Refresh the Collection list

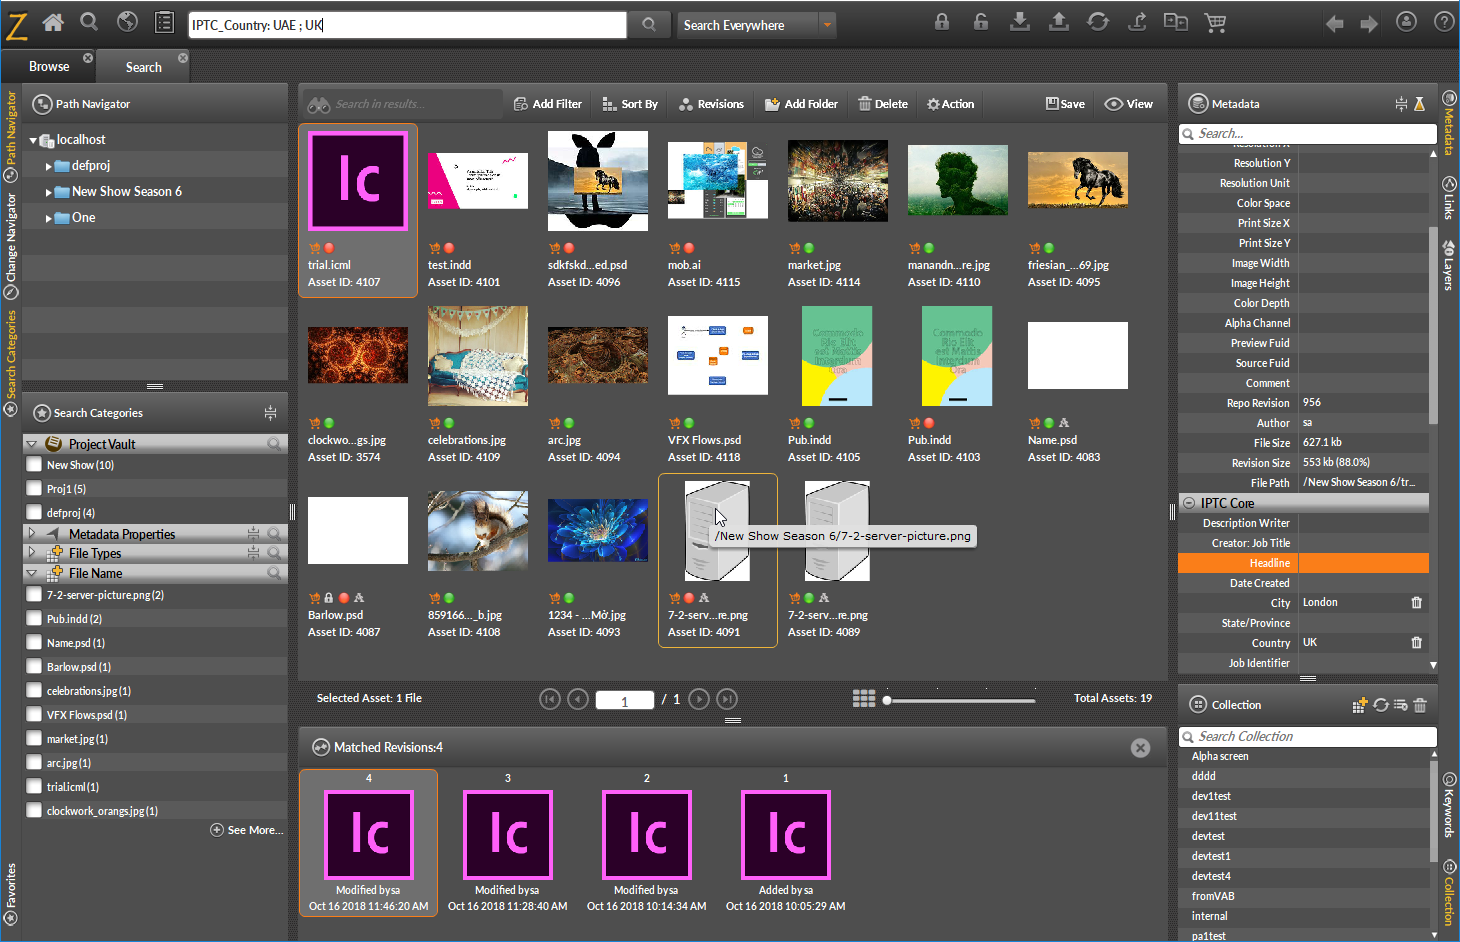1381,705
